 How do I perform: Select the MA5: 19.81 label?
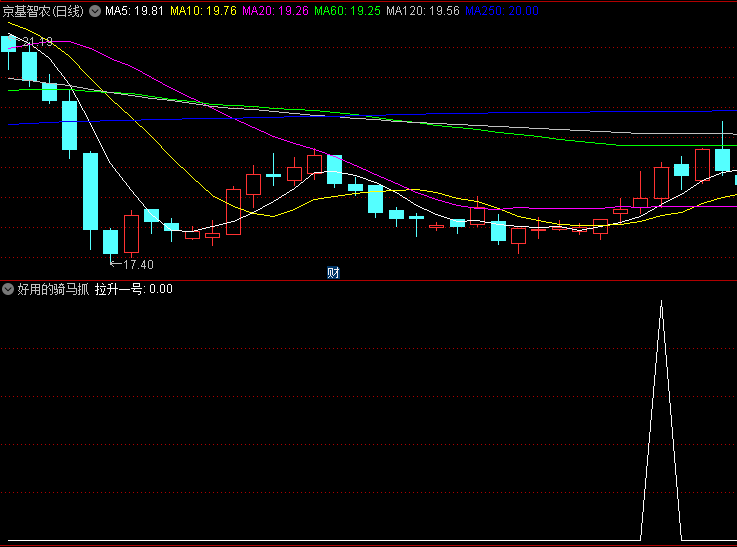point(134,11)
